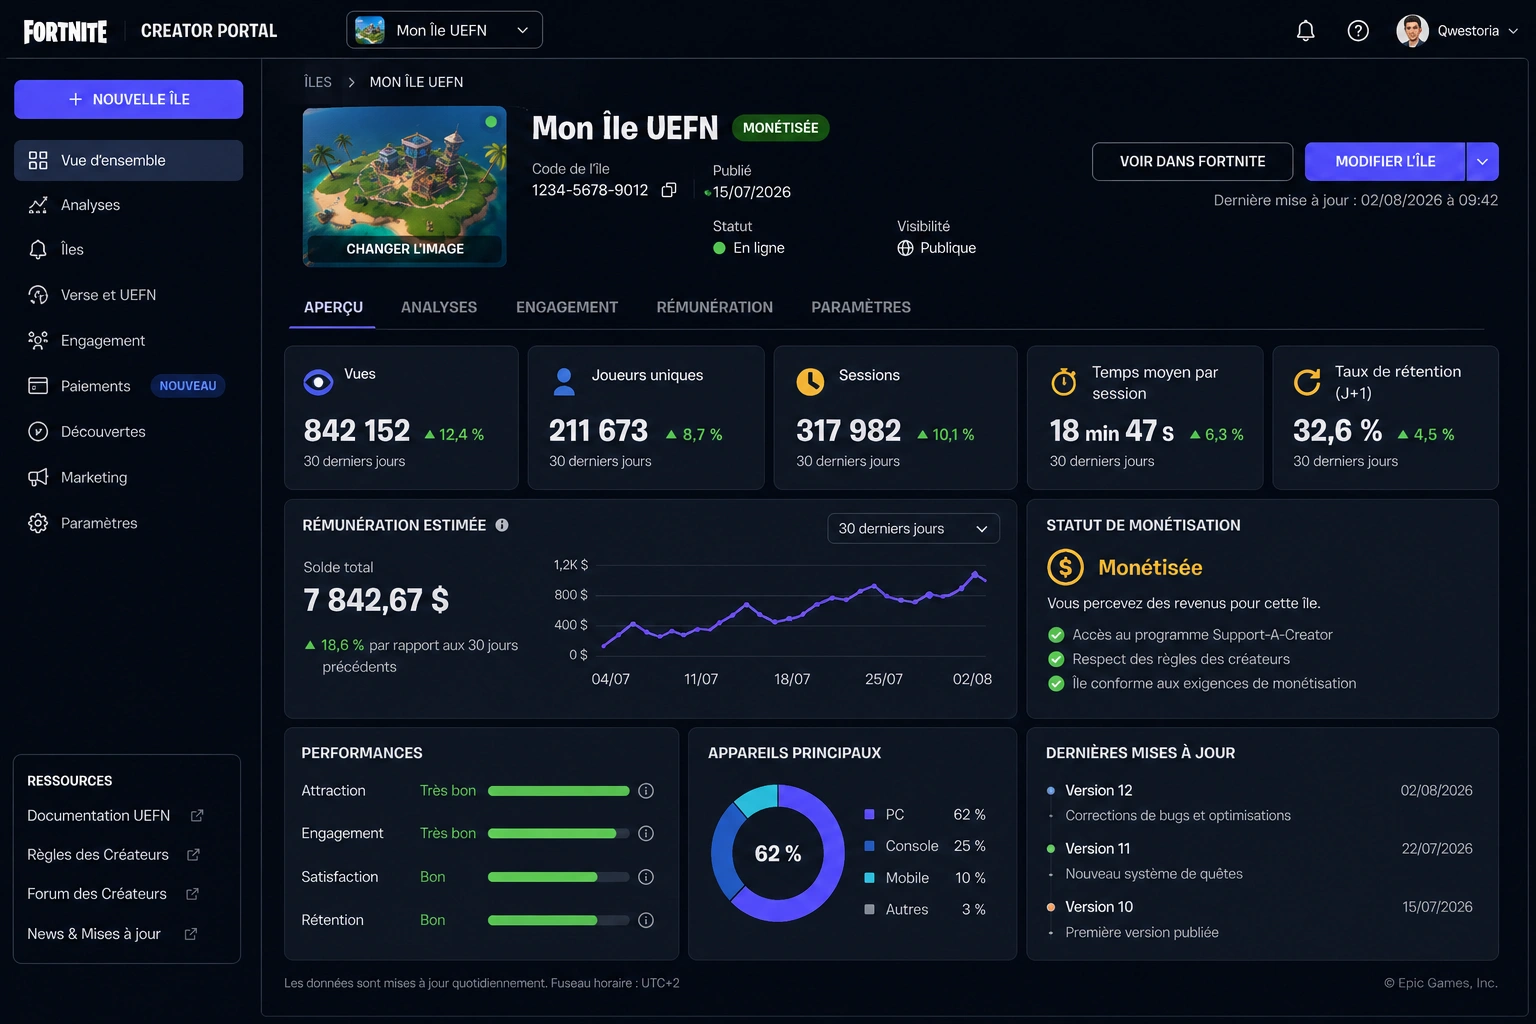Click the Engagement performance progress bar
The width and height of the screenshot is (1536, 1024).
click(559, 833)
